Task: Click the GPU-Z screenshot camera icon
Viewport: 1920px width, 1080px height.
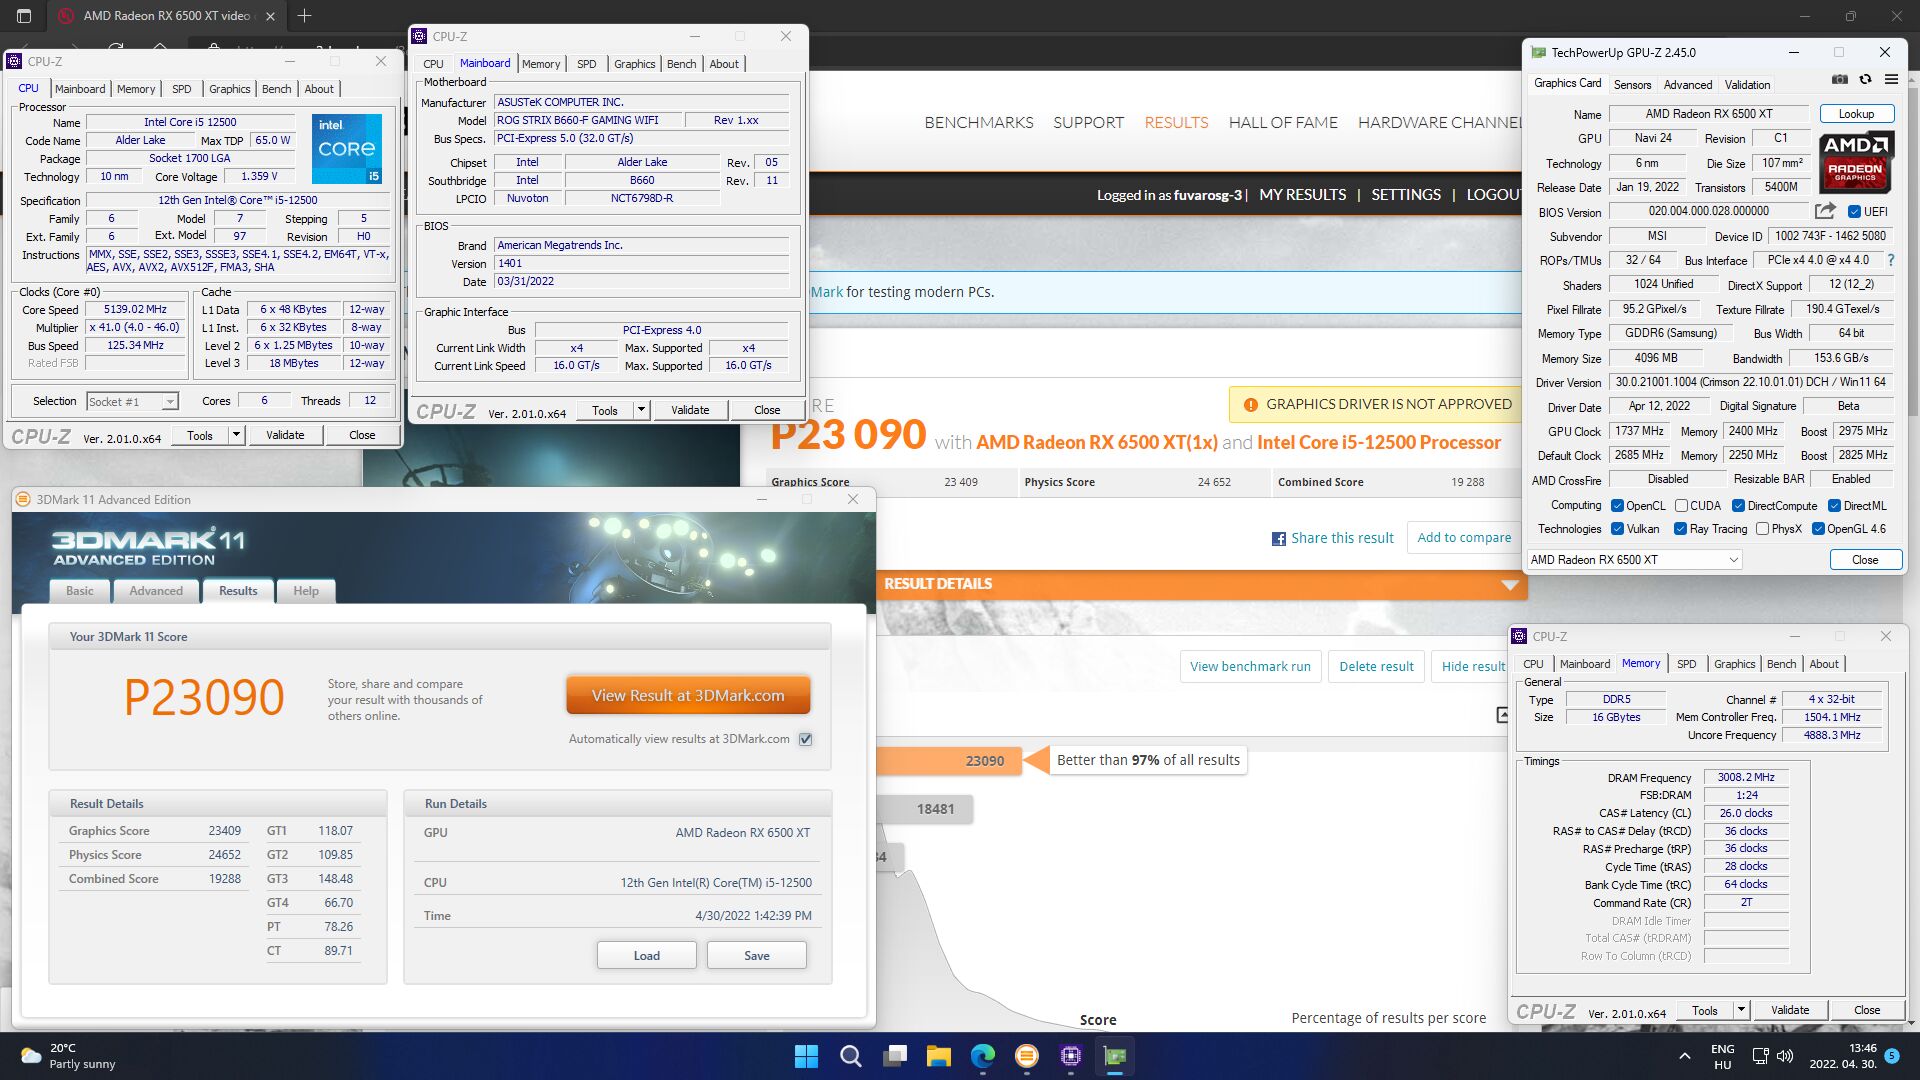Action: click(x=1839, y=80)
